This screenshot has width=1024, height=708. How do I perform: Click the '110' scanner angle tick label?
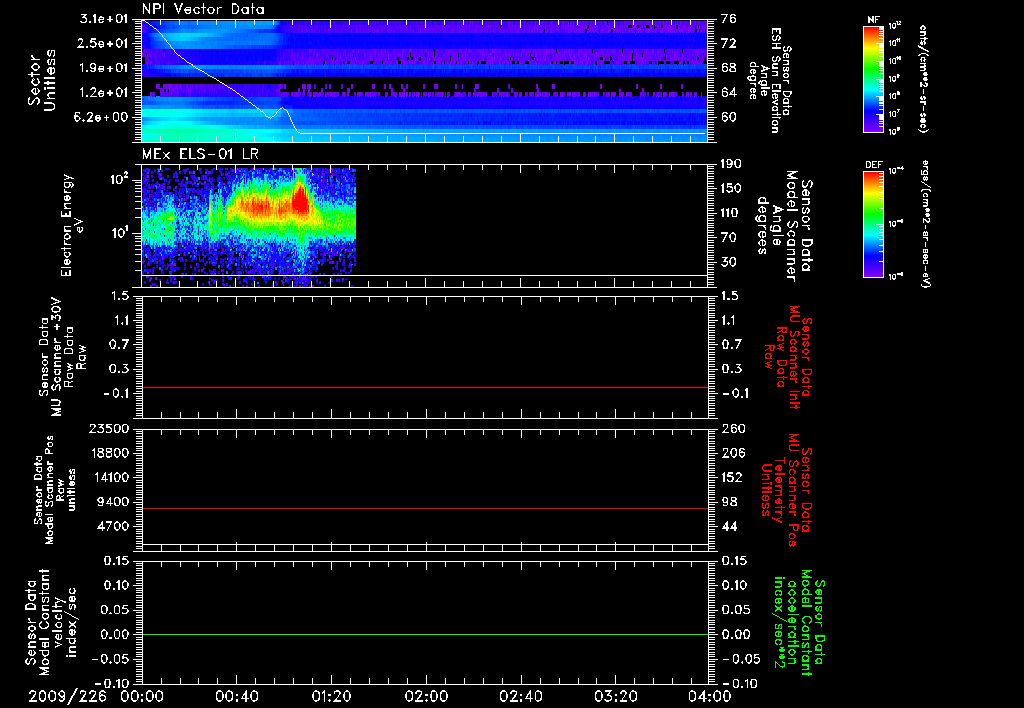(732, 213)
